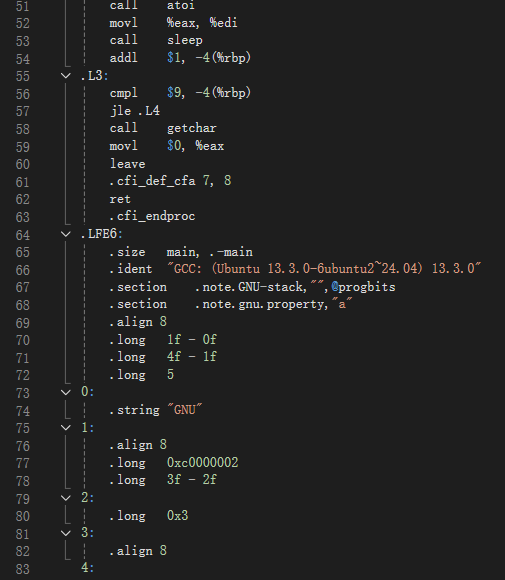Click the .ident GCC version string

tap(324, 269)
